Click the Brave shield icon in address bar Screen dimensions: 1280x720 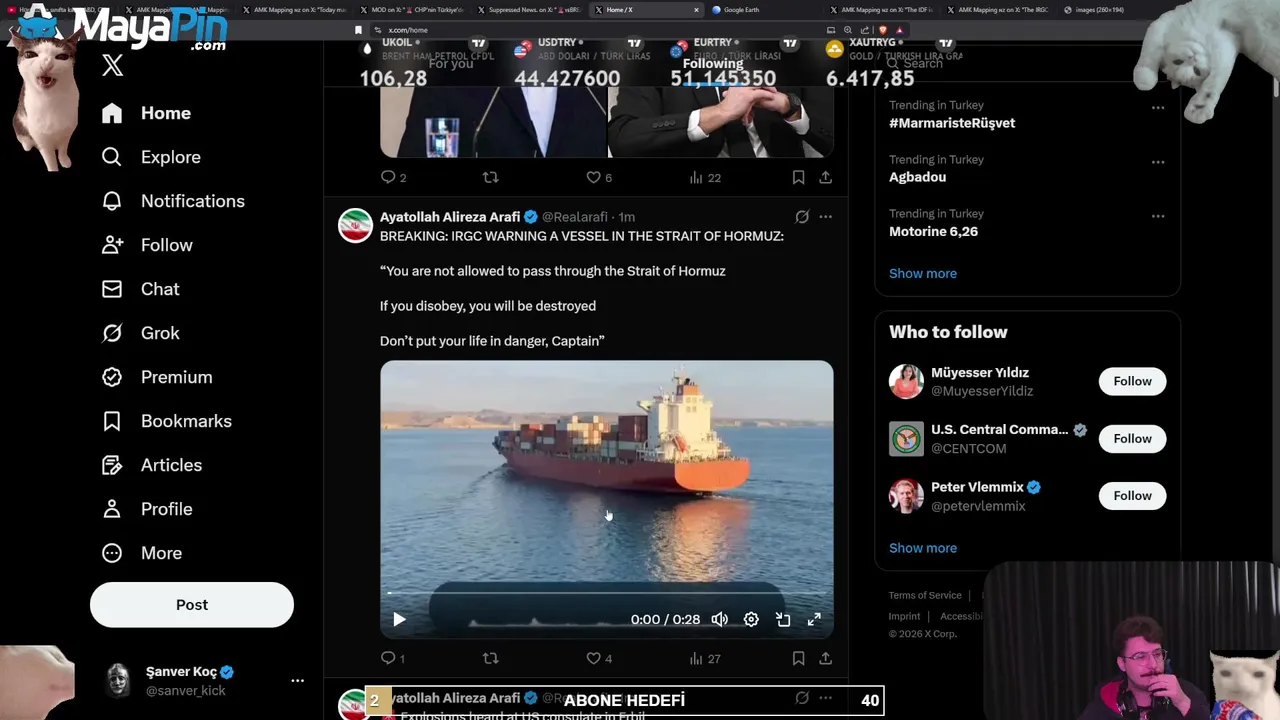pyautogui.click(x=882, y=30)
